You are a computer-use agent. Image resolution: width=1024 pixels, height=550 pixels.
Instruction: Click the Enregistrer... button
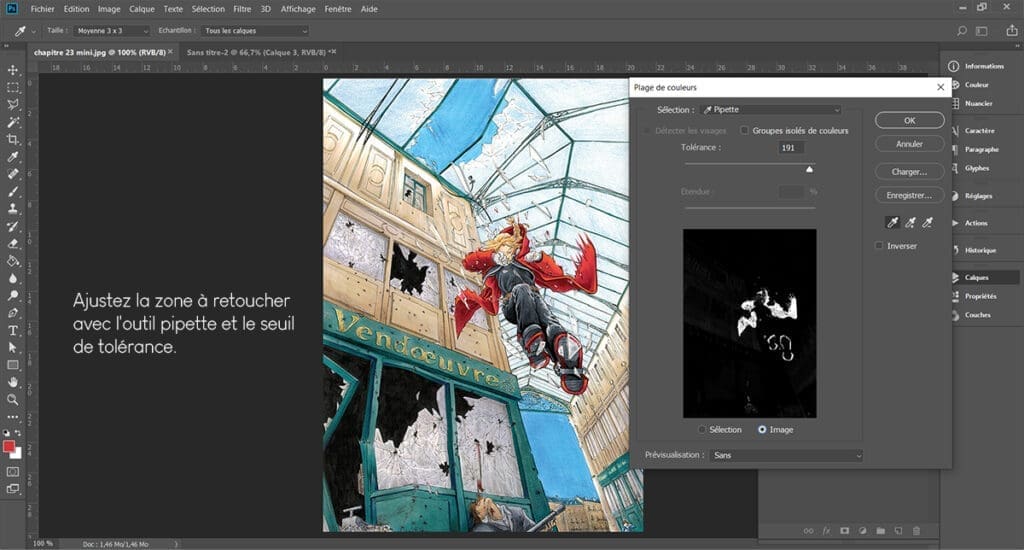click(910, 195)
